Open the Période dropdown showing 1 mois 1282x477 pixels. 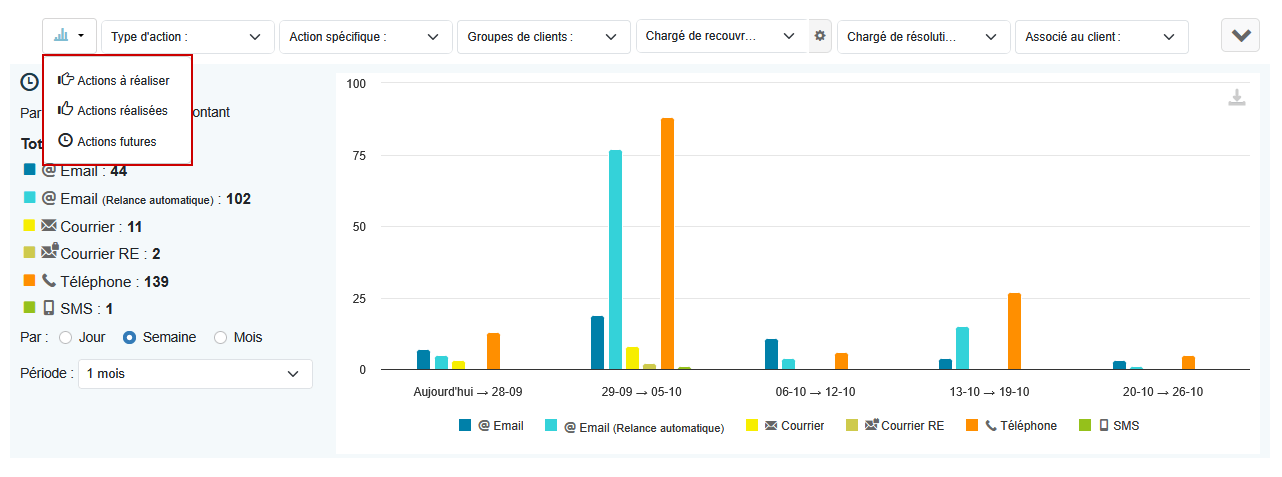point(195,374)
